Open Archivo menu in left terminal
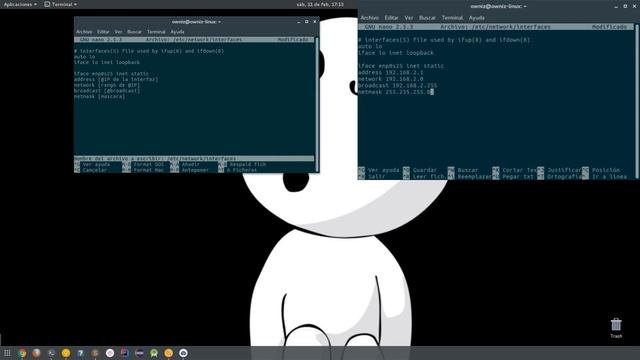This screenshot has width=640, height=360. 84,31
